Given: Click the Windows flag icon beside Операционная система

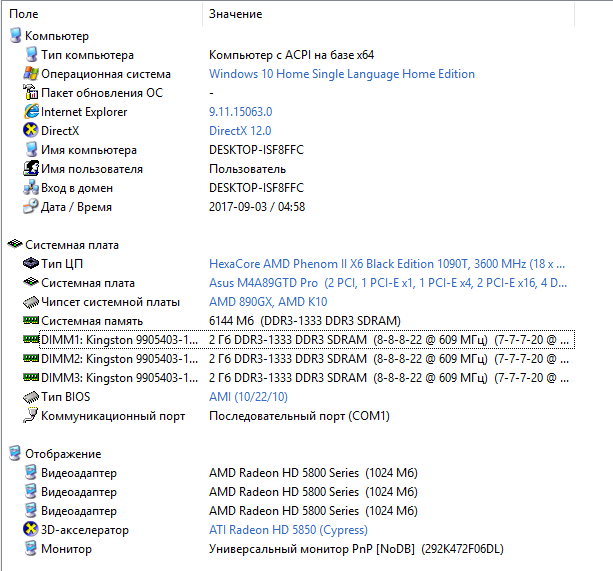Looking at the screenshot, I should (x=31, y=73).
